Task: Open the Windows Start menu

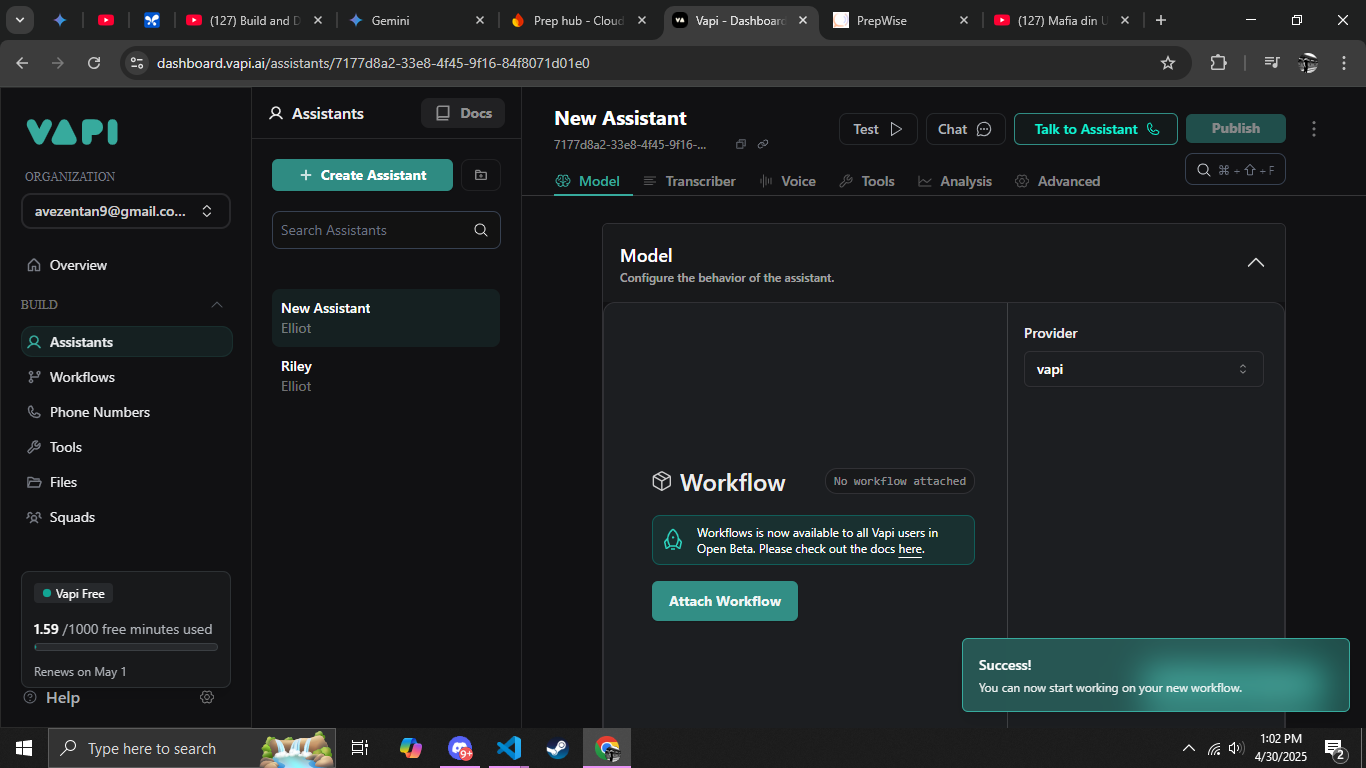Action: (24, 748)
